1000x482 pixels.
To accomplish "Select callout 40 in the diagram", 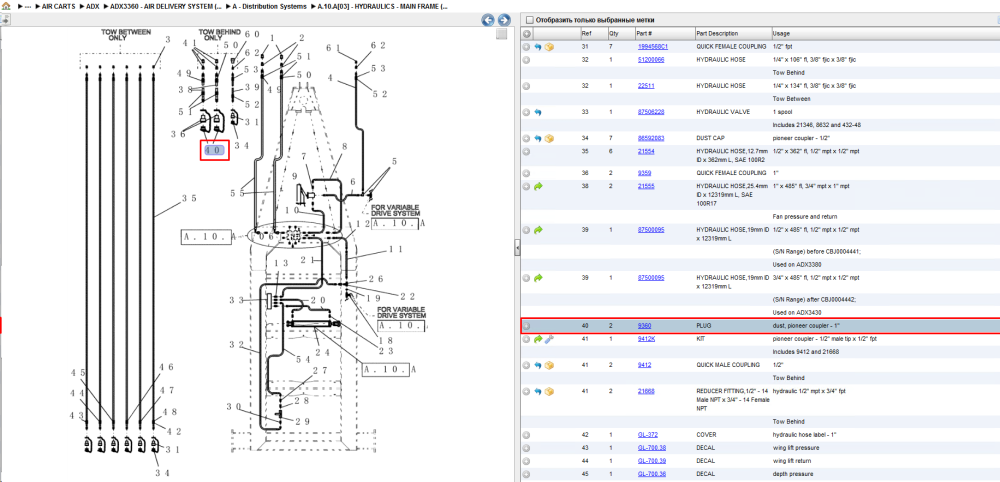I will tap(214, 150).
